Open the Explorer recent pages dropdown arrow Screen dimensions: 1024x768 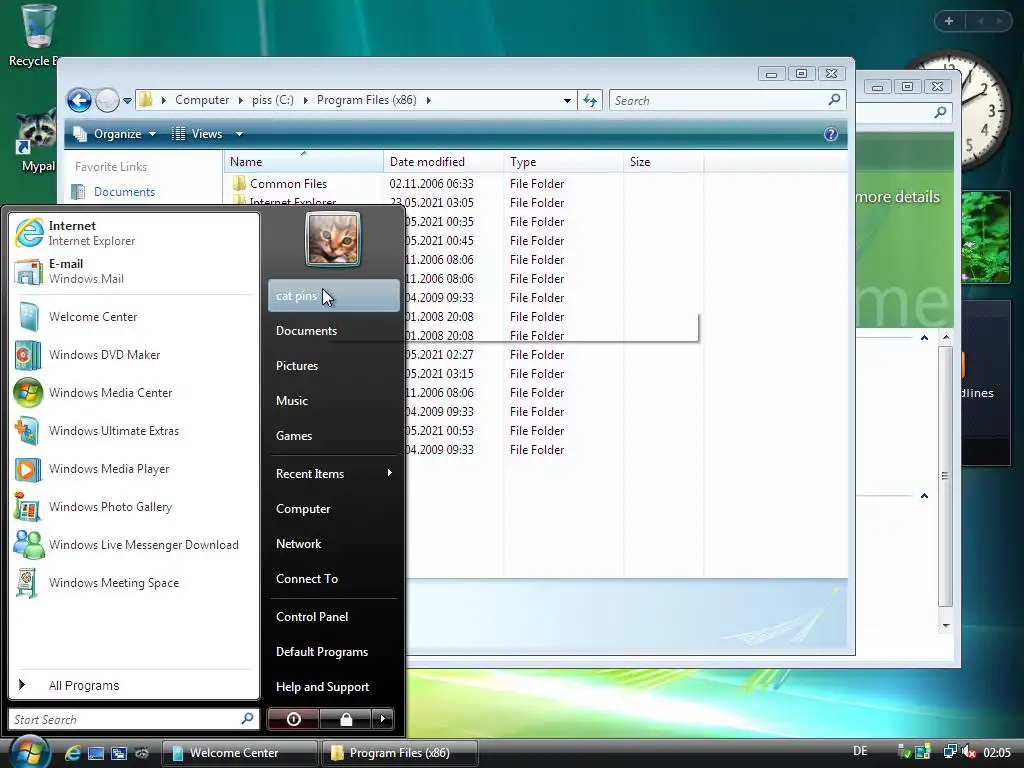127,101
